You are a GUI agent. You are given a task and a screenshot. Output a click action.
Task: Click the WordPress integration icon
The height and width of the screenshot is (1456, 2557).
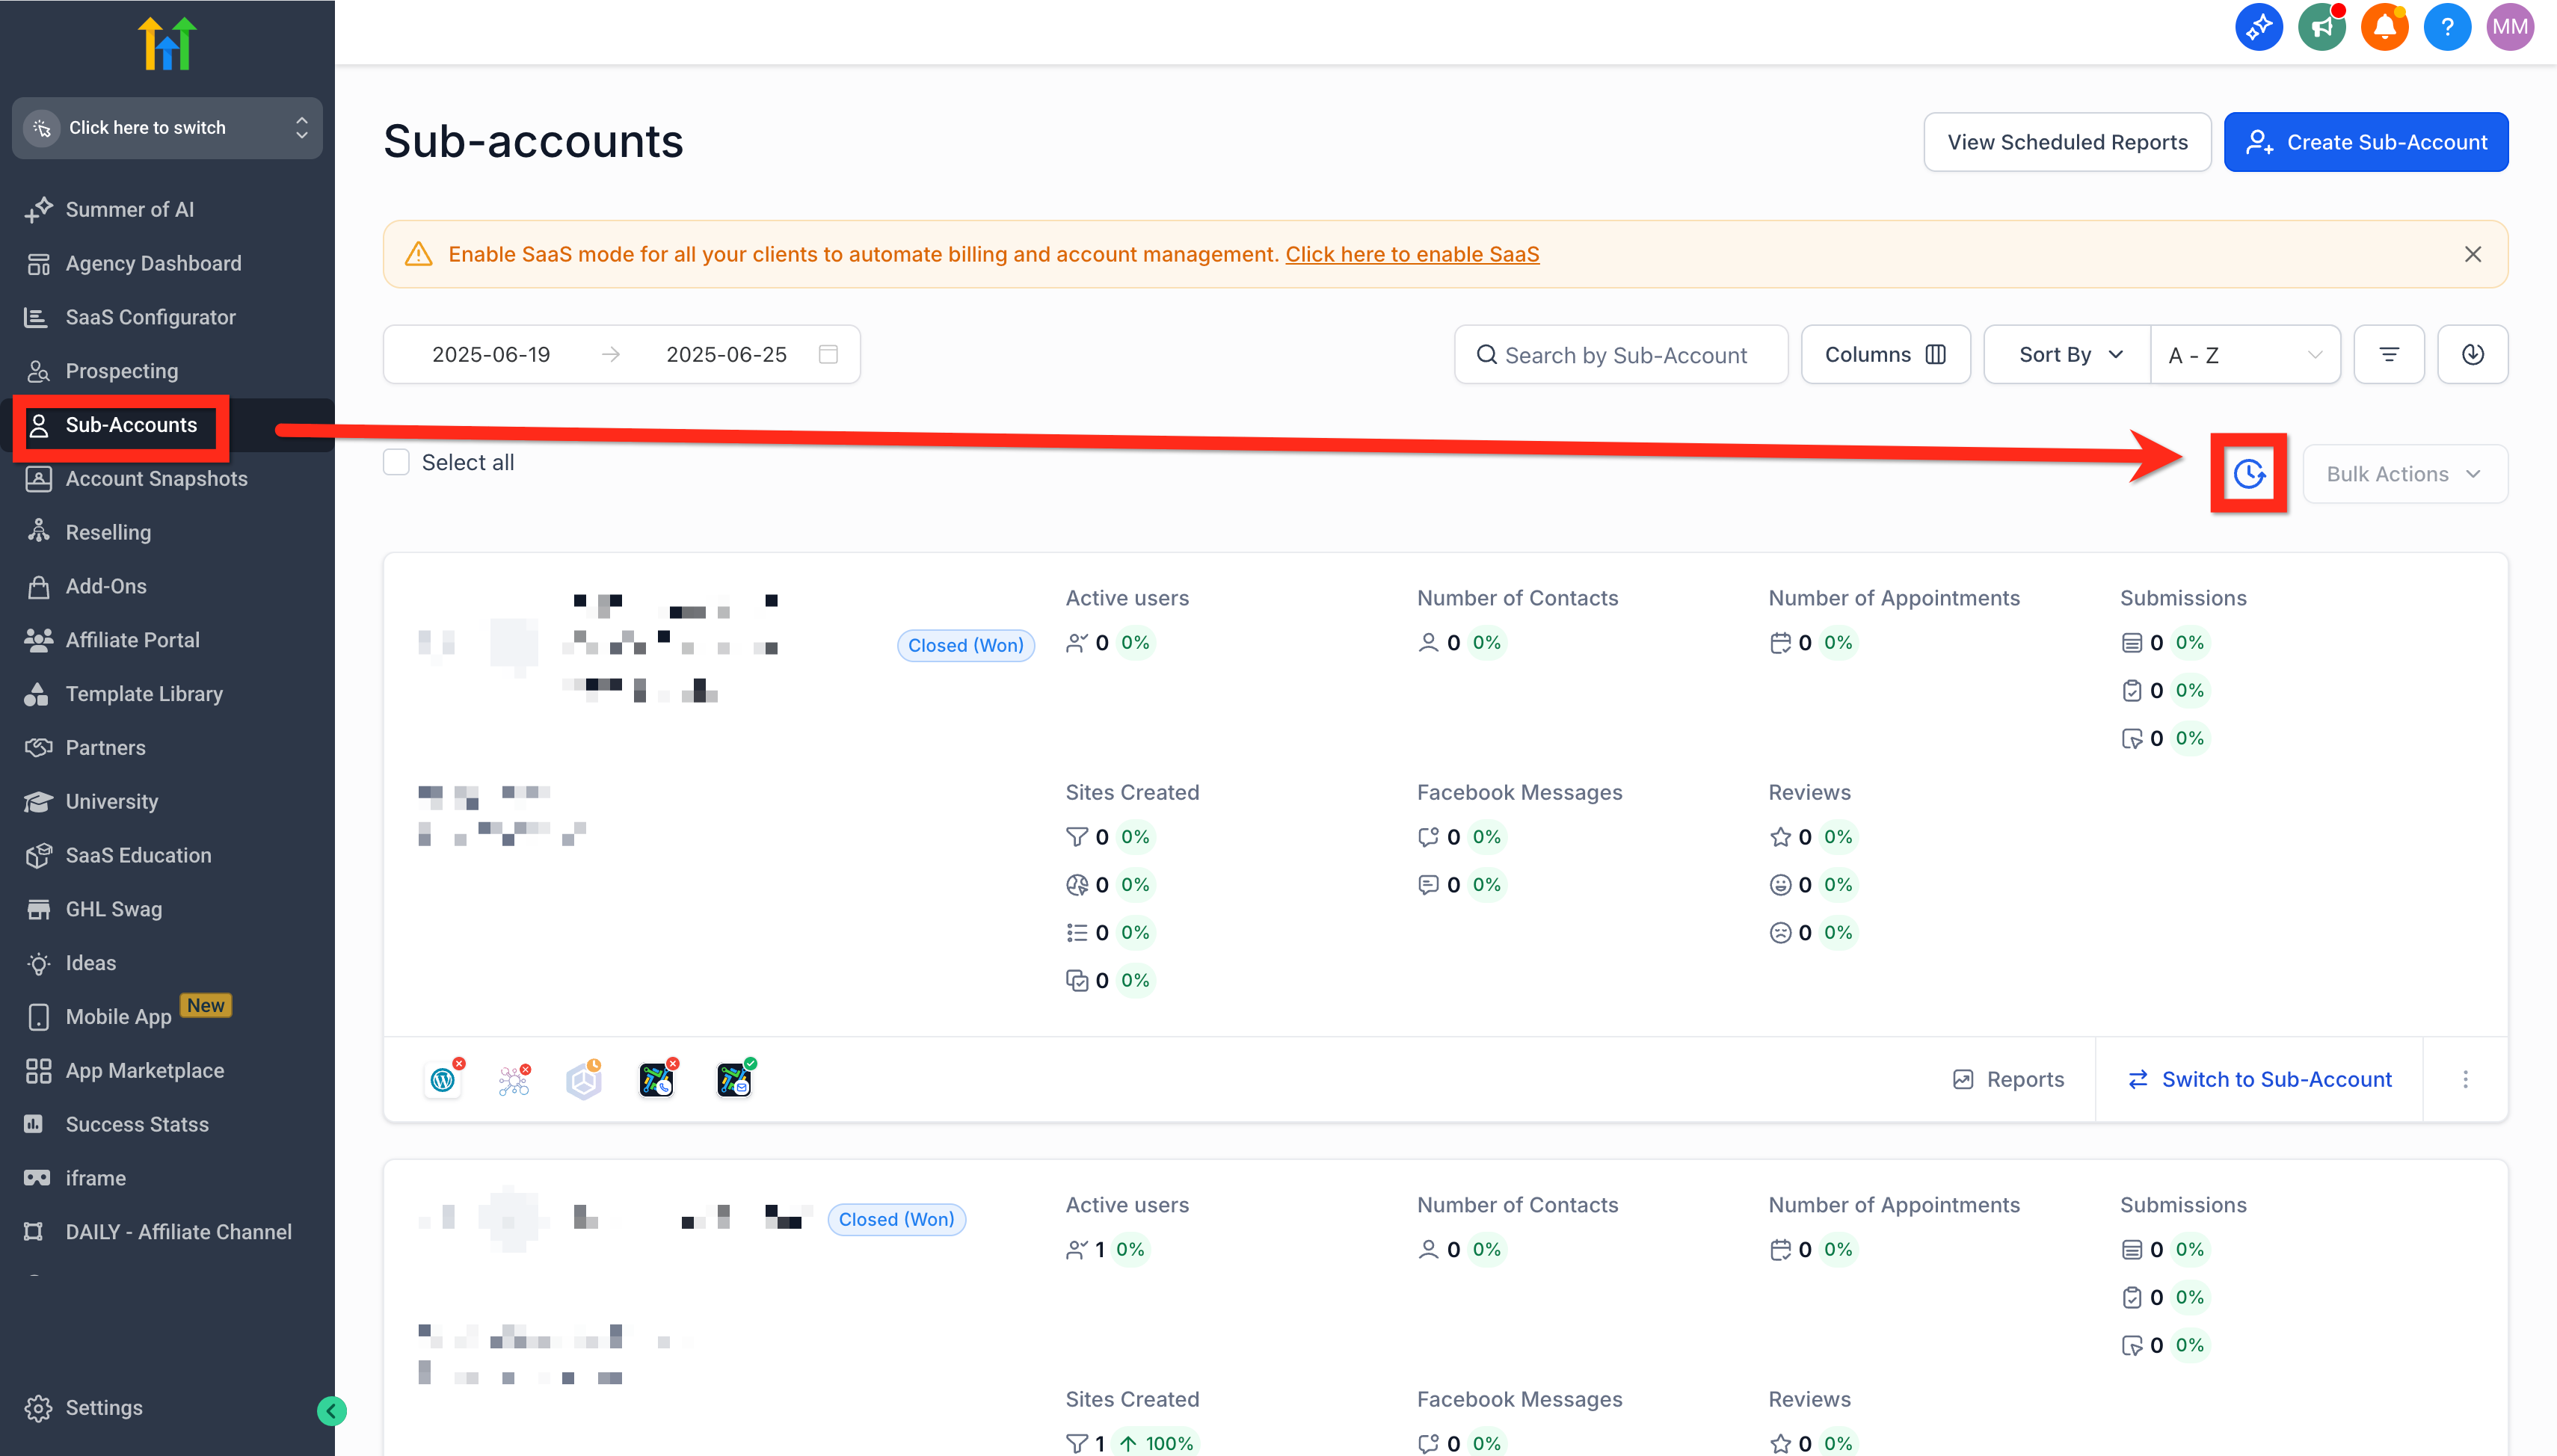[x=443, y=1079]
